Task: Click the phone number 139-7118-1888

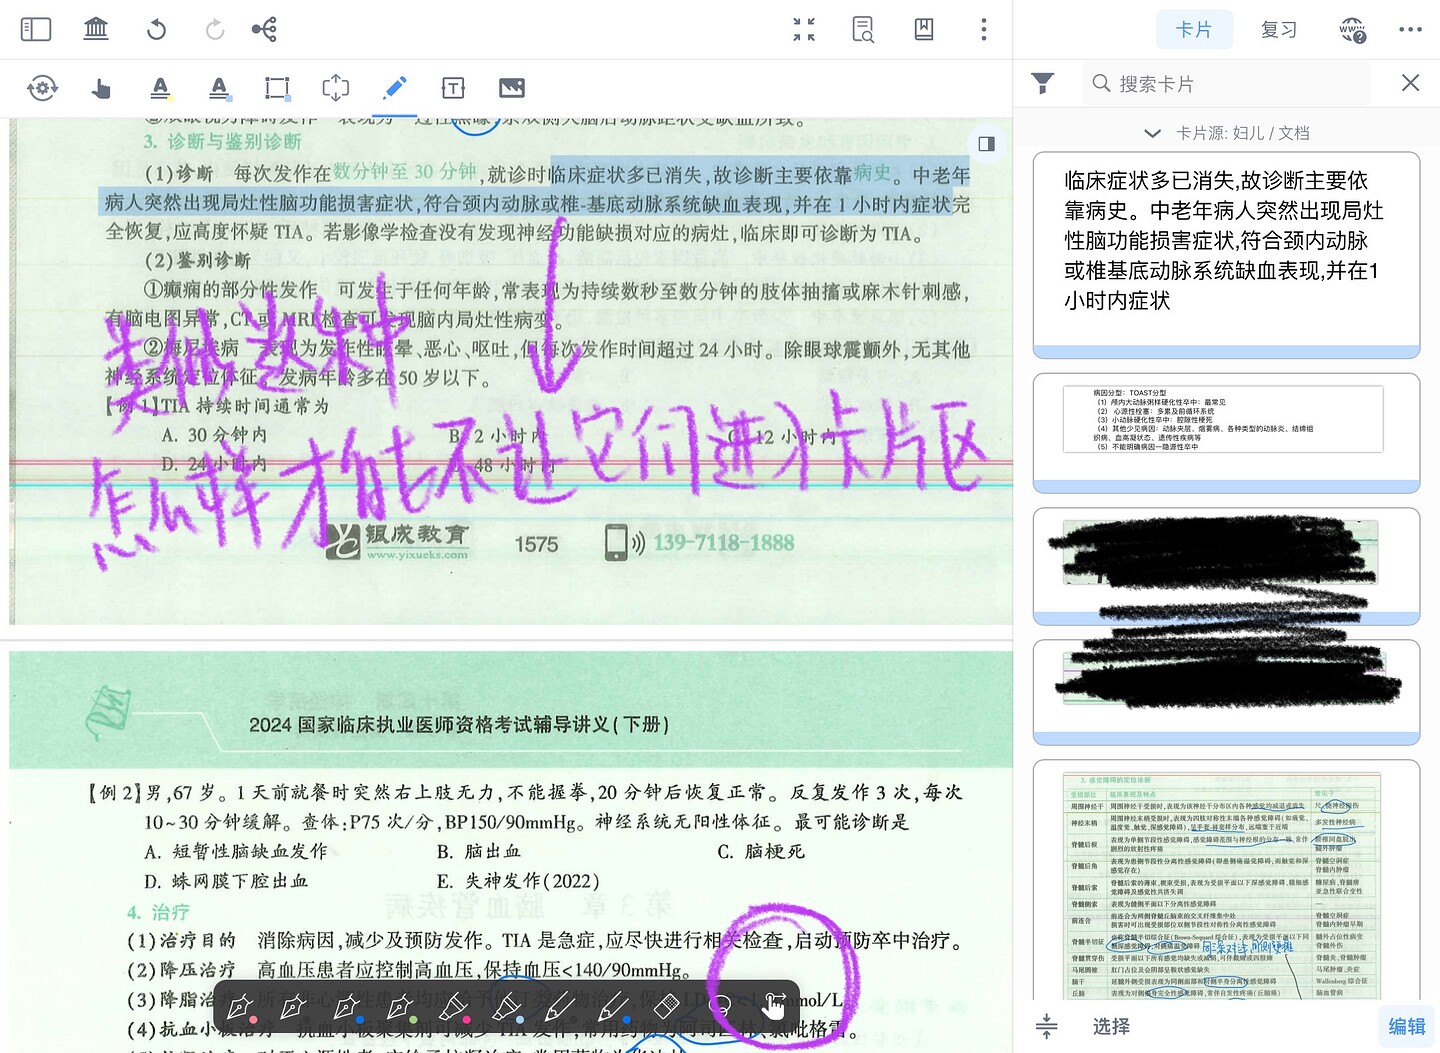Action: tap(724, 543)
